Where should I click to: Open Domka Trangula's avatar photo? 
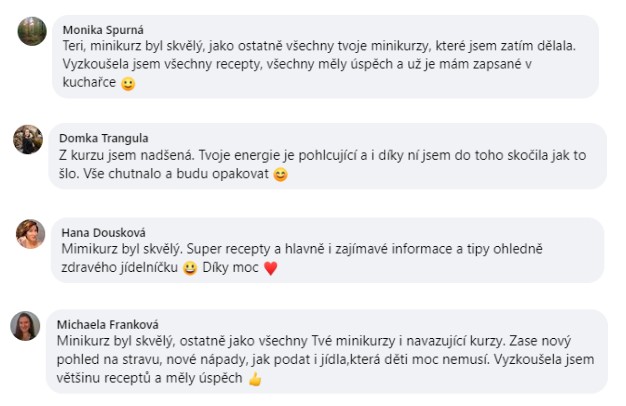click(28, 139)
